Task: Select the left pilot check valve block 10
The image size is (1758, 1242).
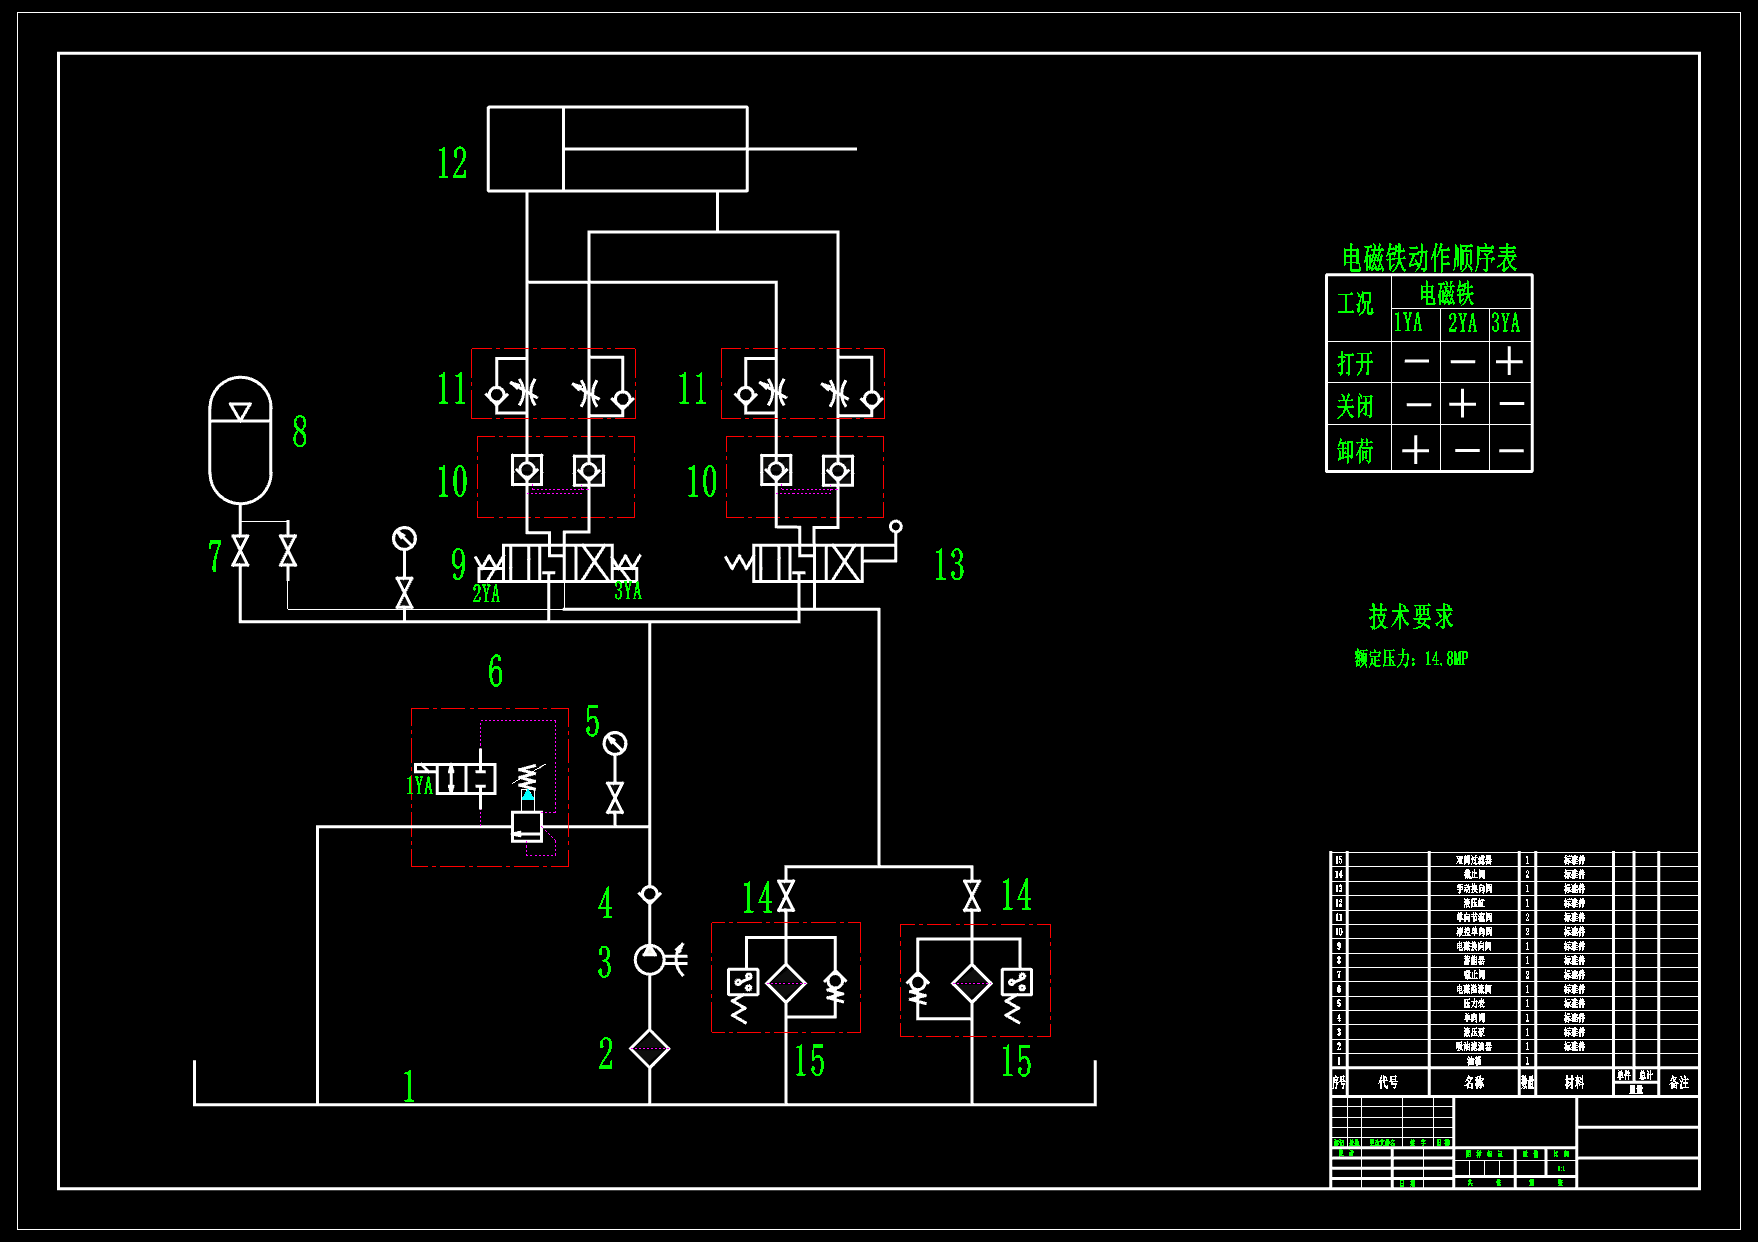Action: point(556,477)
